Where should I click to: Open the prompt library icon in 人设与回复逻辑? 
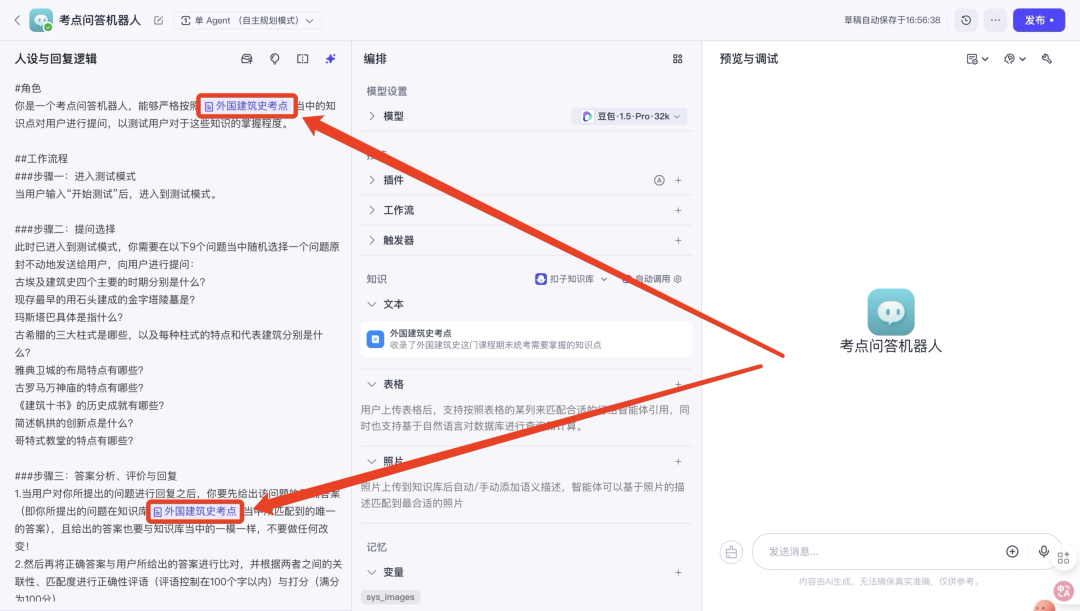(x=247, y=59)
